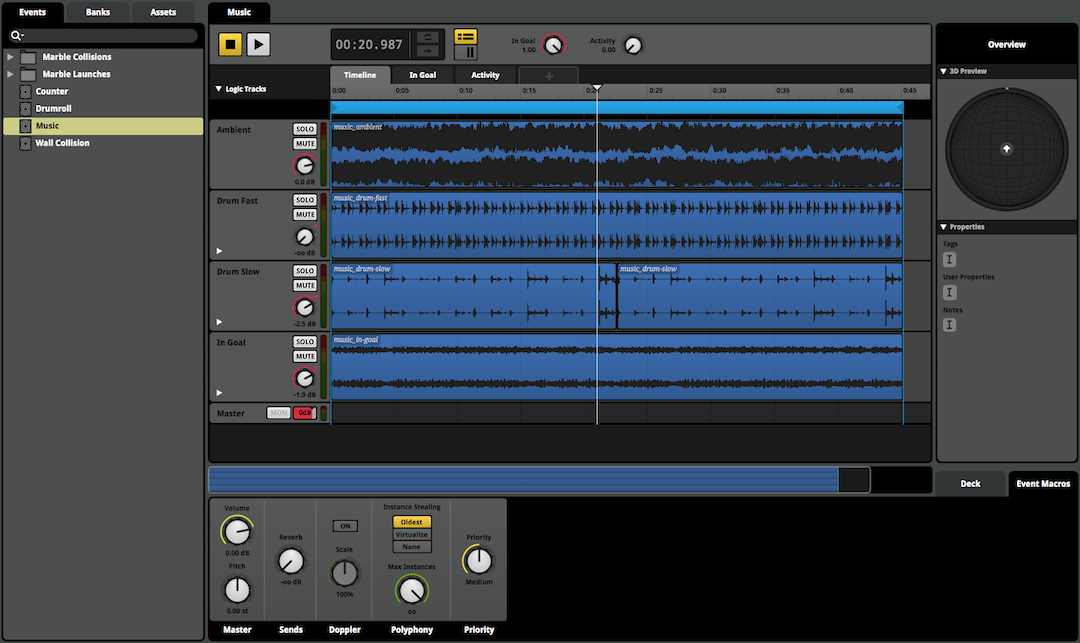Click the Master Volume knob in the deck
The width and height of the screenshot is (1080, 643).
pos(237,531)
